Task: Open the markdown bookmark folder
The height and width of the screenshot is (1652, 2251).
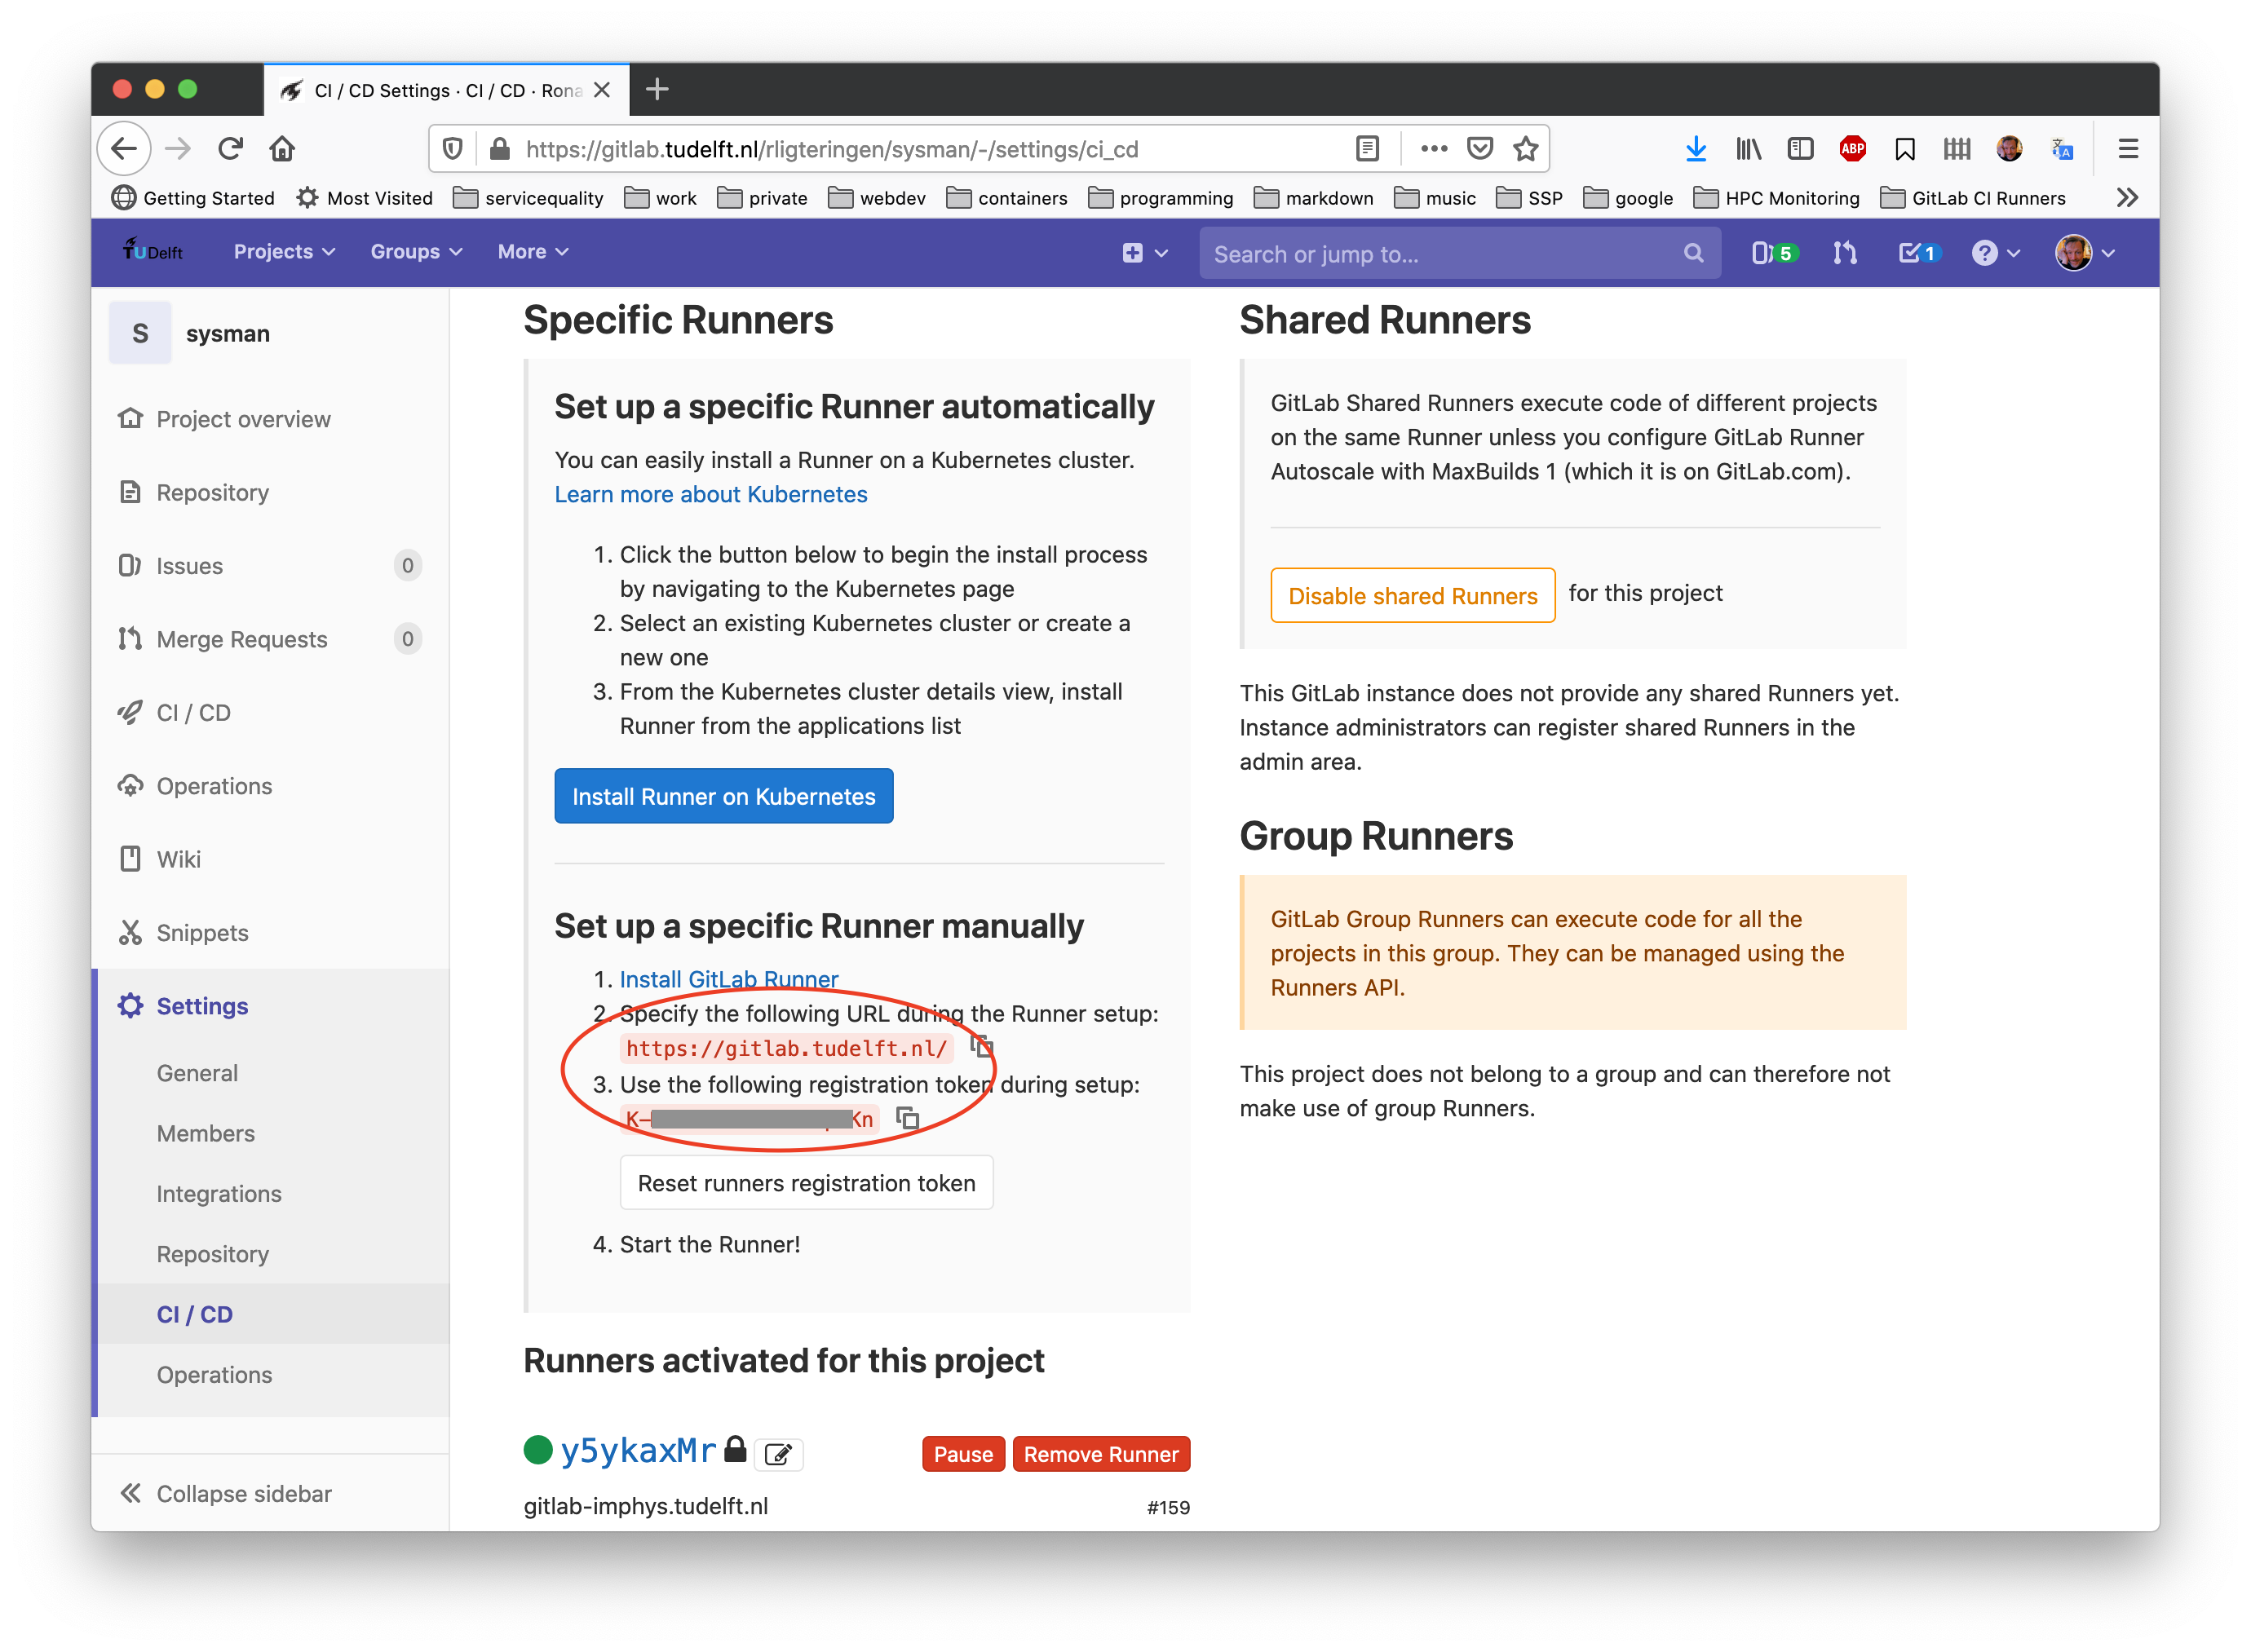Action: click(1313, 197)
